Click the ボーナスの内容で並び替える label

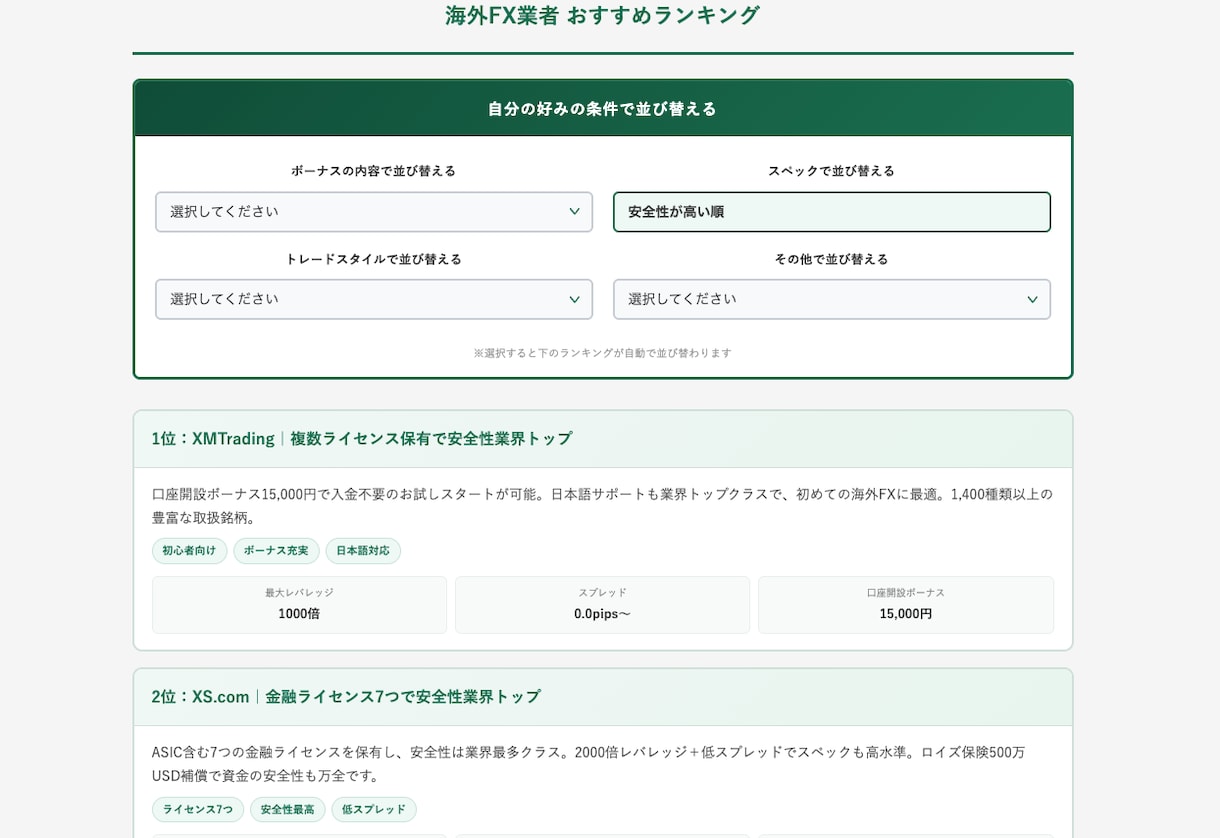[374, 171]
